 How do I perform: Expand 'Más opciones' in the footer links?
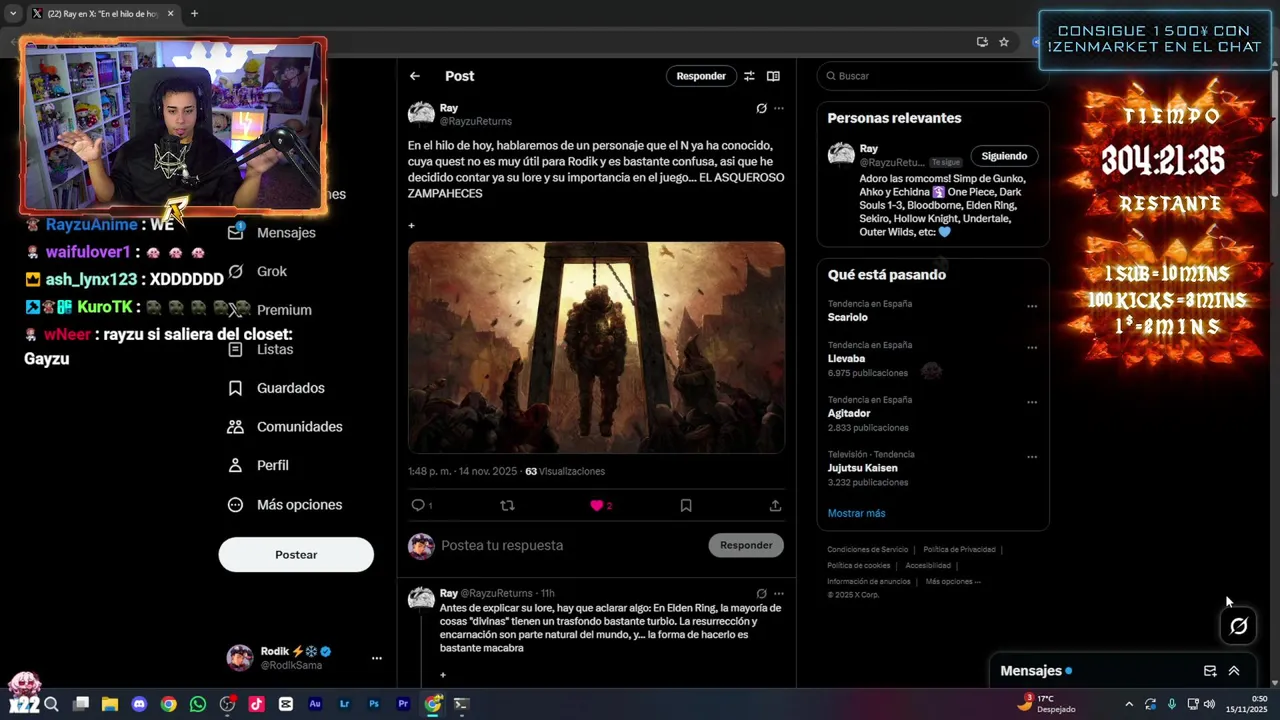point(953,582)
